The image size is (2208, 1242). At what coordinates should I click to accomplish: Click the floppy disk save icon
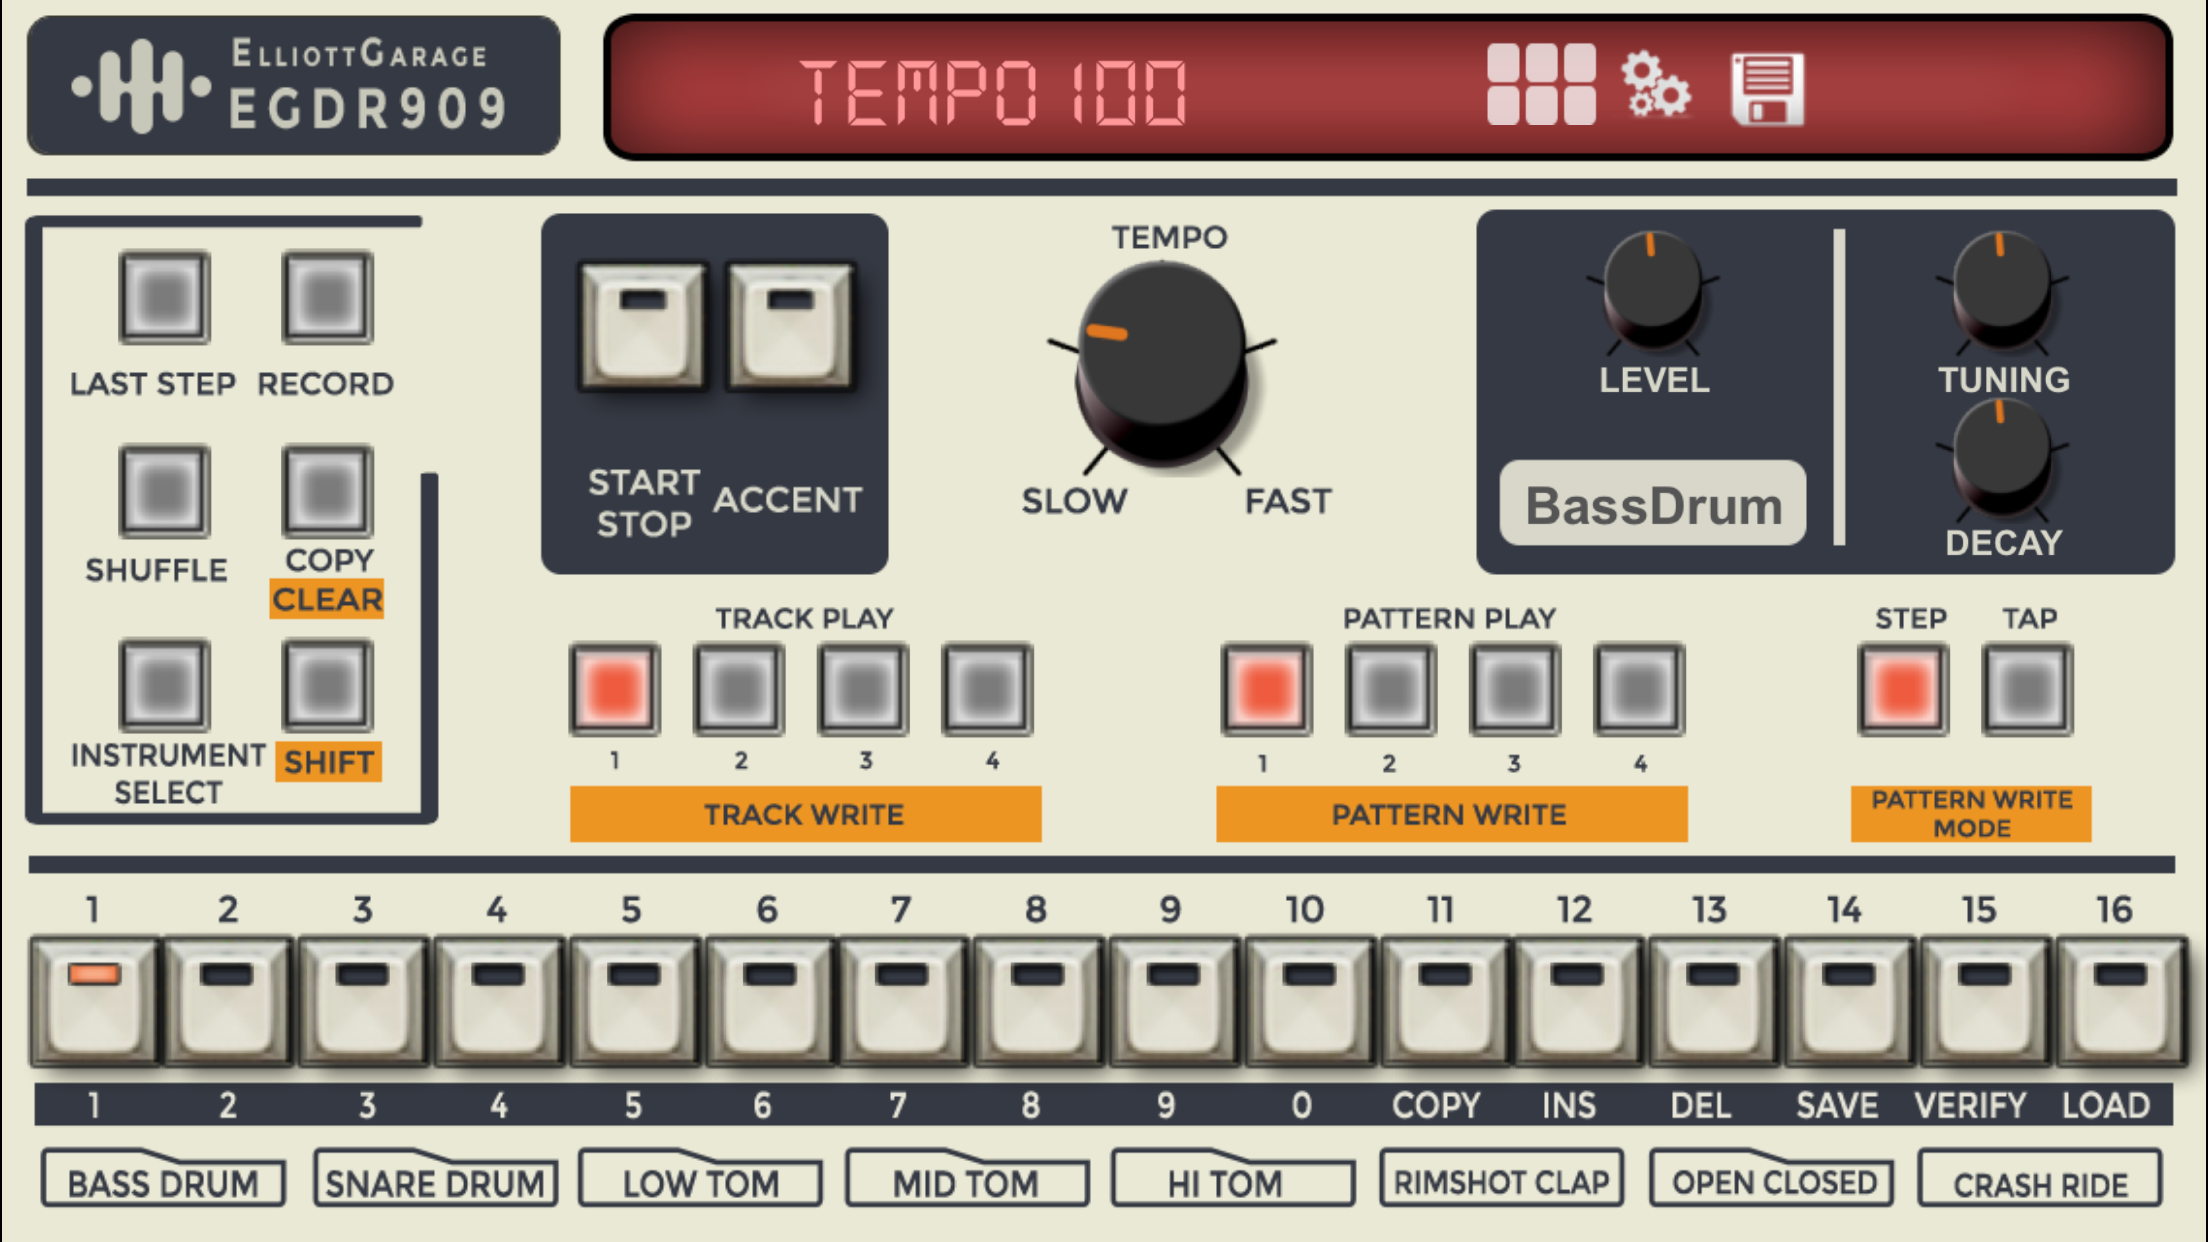click(1767, 89)
